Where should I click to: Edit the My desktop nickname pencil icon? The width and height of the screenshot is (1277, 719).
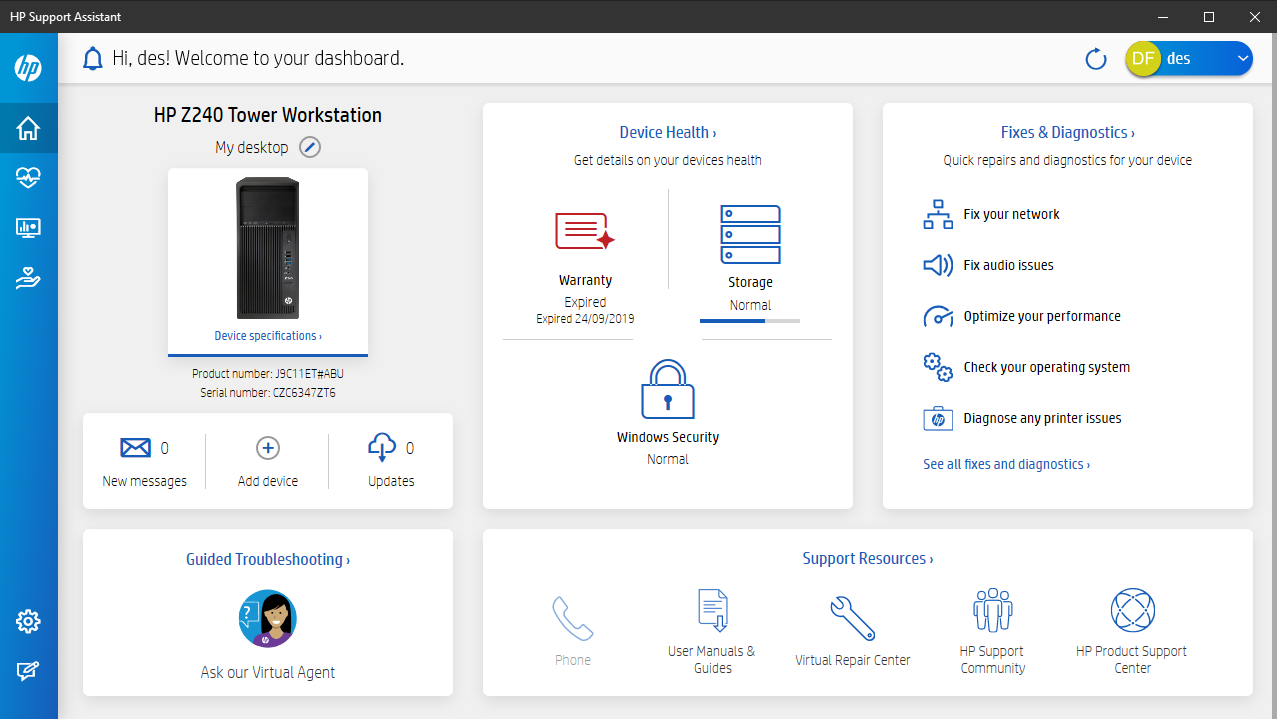[x=311, y=147]
